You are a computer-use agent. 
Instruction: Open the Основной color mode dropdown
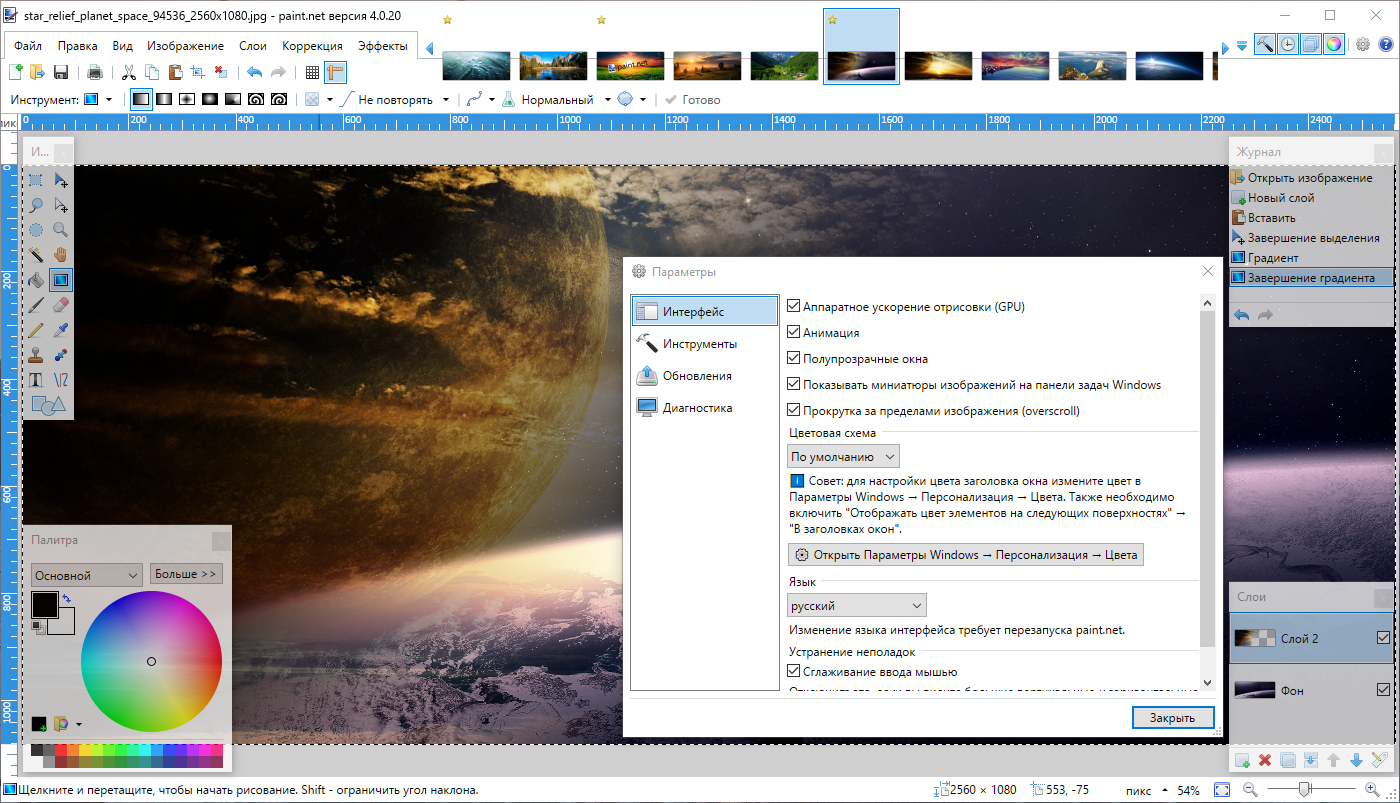click(x=86, y=575)
